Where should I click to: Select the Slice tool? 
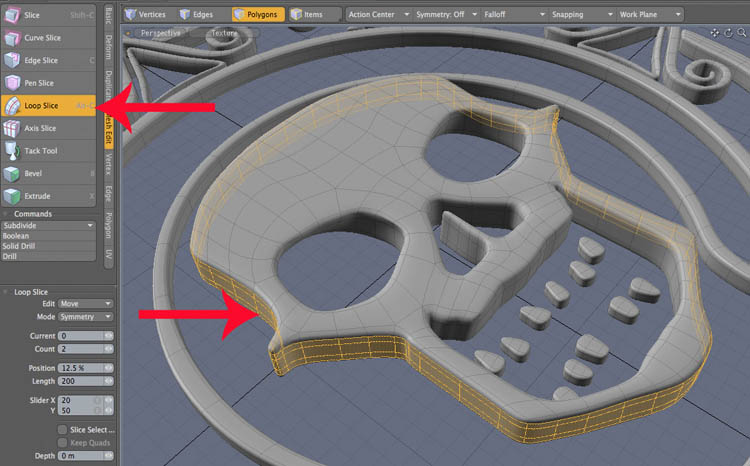pyautogui.click(x=48, y=15)
